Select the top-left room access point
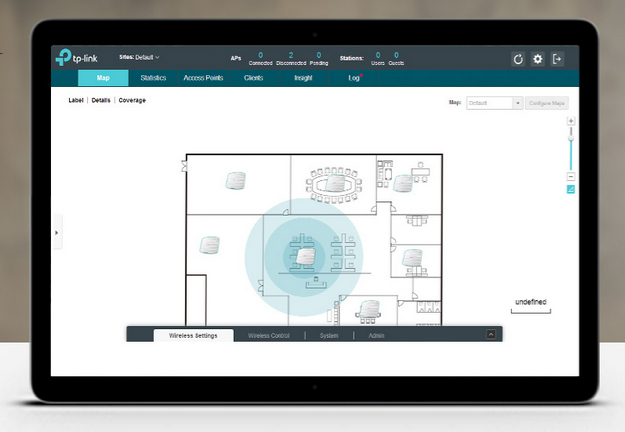This screenshot has height=432, width=625. point(234,181)
